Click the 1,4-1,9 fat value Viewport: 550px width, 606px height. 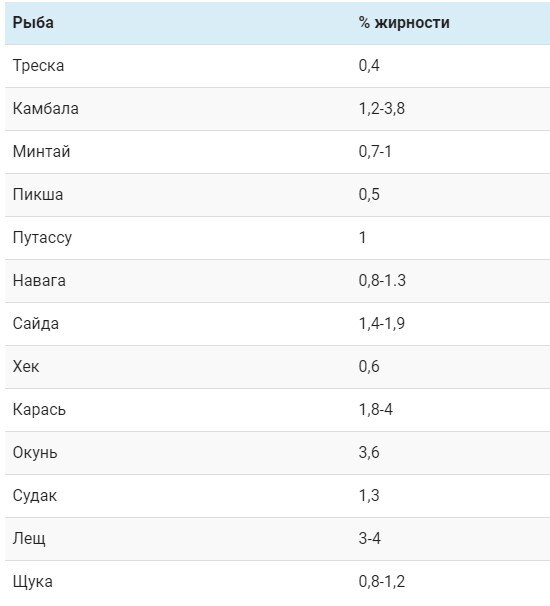[381, 323]
